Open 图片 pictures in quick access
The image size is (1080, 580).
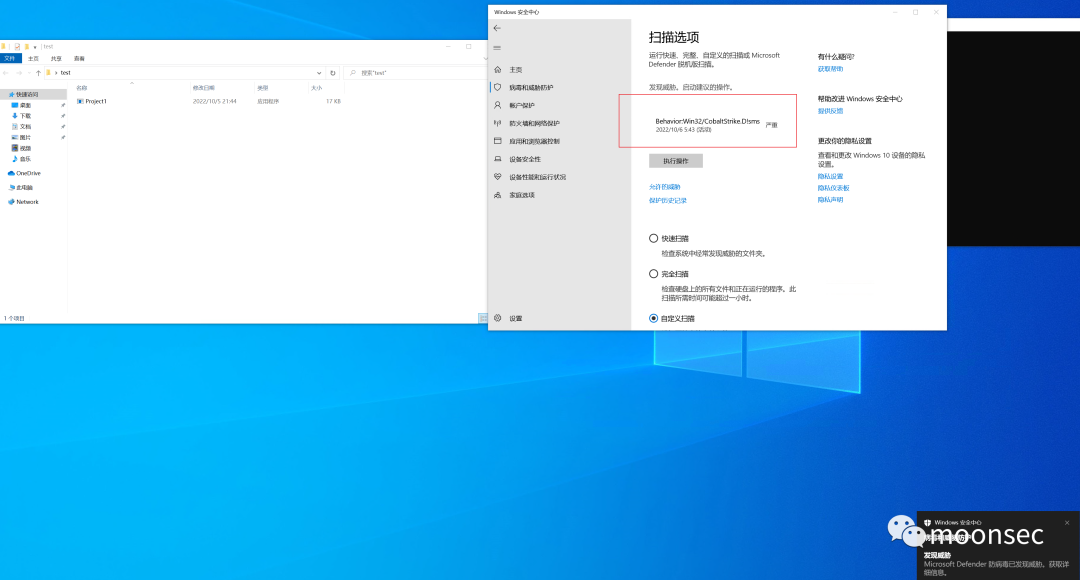[x=25, y=137]
